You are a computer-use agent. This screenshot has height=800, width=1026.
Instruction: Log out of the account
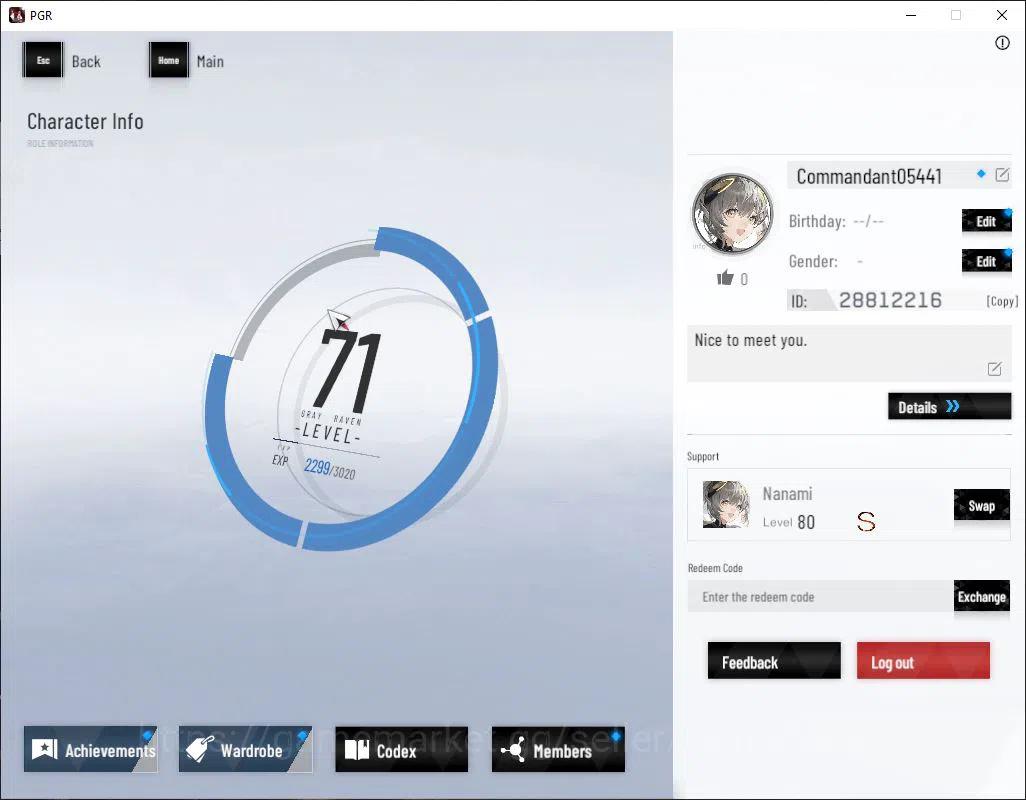tap(923, 661)
